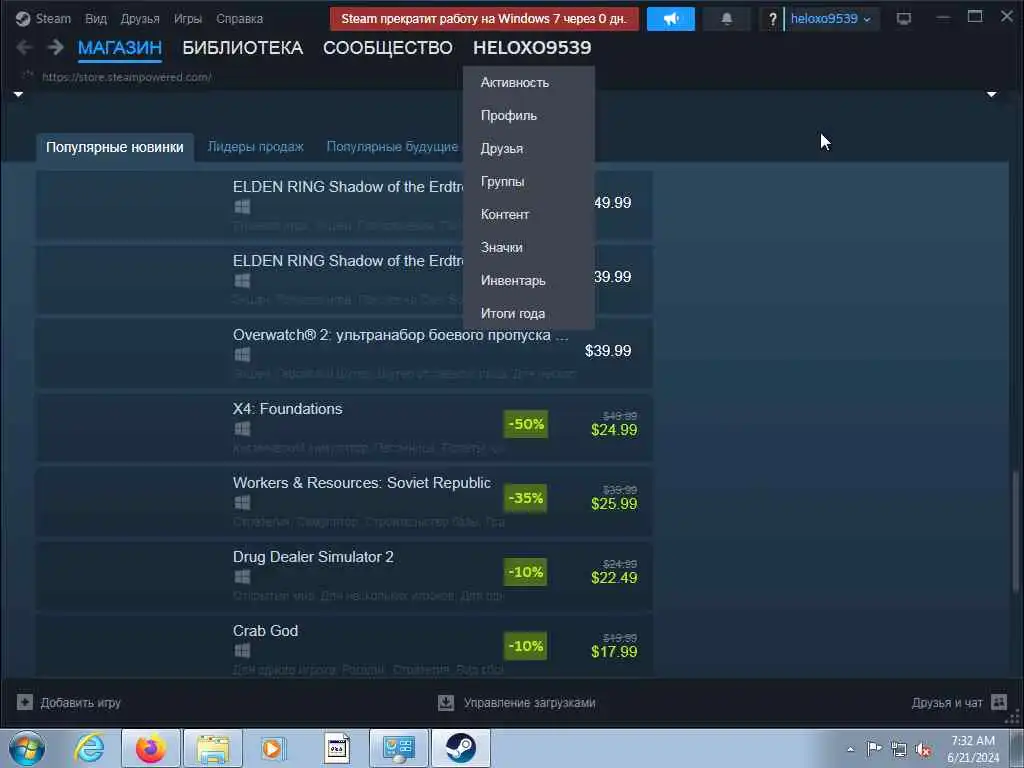Switch to Популярные будущие tab
1024x768 pixels.
click(x=392, y=147)
